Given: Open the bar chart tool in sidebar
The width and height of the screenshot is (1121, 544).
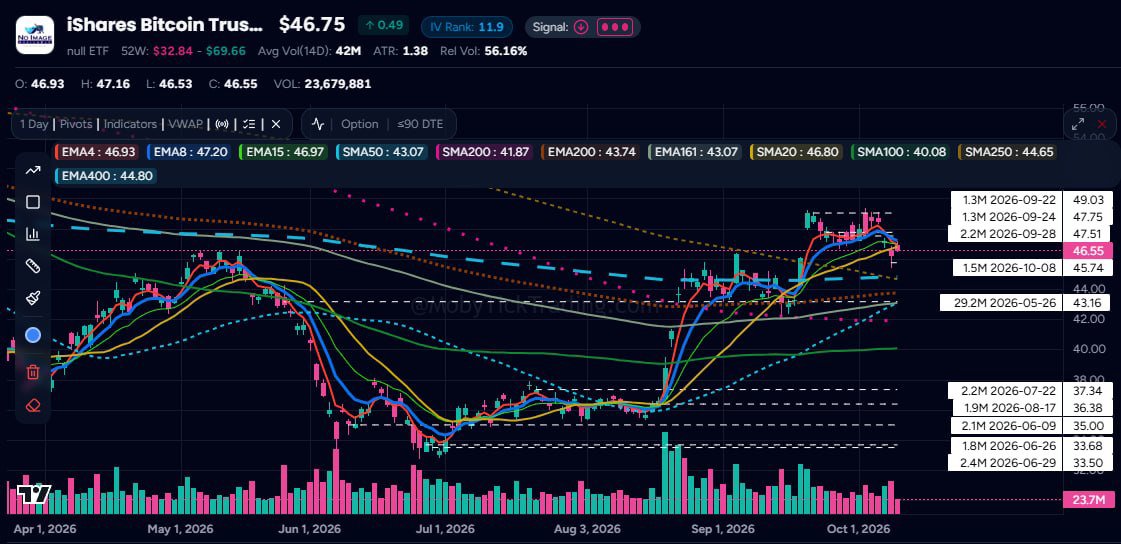Looking at the screenshot, I should [x=32, y=234].
